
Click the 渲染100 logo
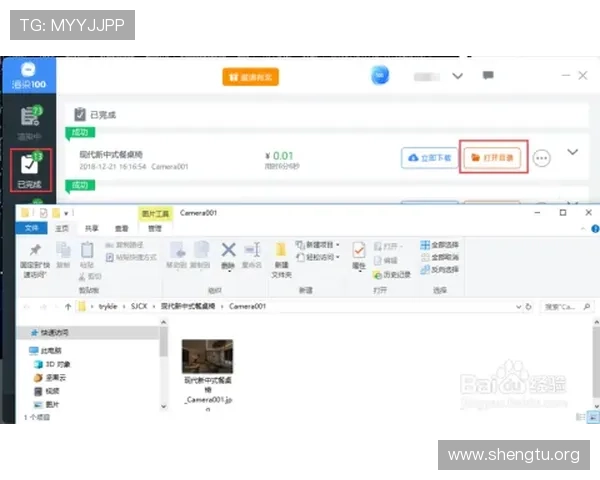coord(29,75)
